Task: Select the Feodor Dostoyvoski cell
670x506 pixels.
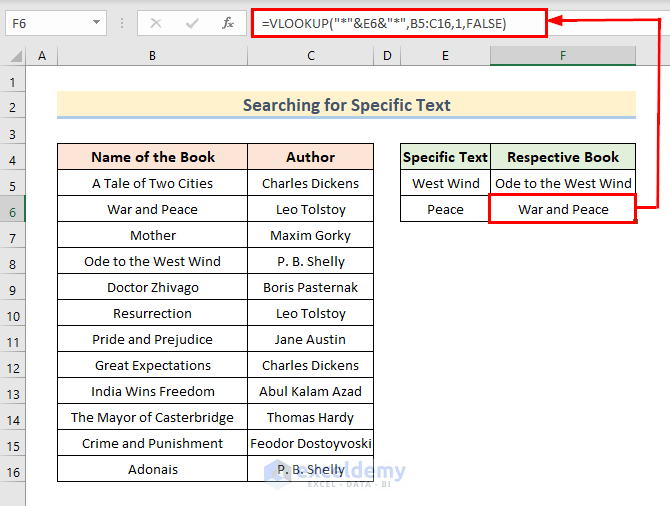Action: [x=311, y=443]
